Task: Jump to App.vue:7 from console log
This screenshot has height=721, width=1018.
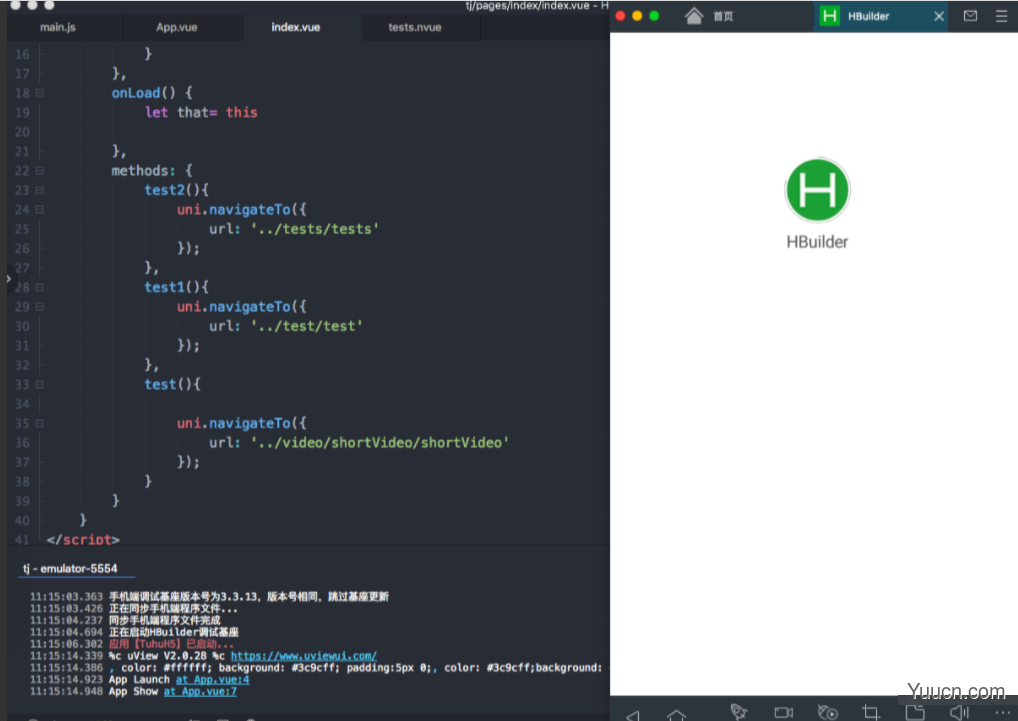Action: [200, 691]
